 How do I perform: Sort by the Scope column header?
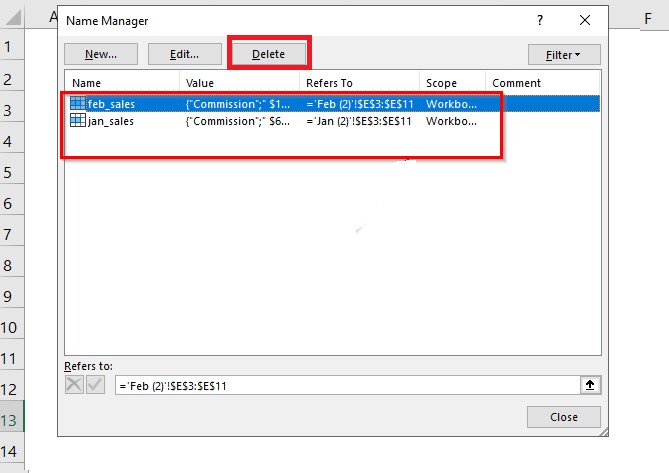click(x=452, y=83)
